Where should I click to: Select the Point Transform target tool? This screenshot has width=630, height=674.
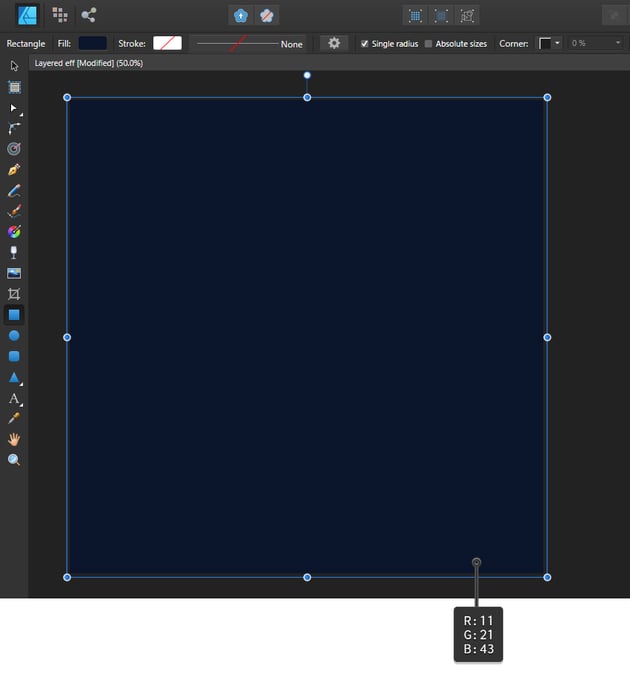point(14,149)
